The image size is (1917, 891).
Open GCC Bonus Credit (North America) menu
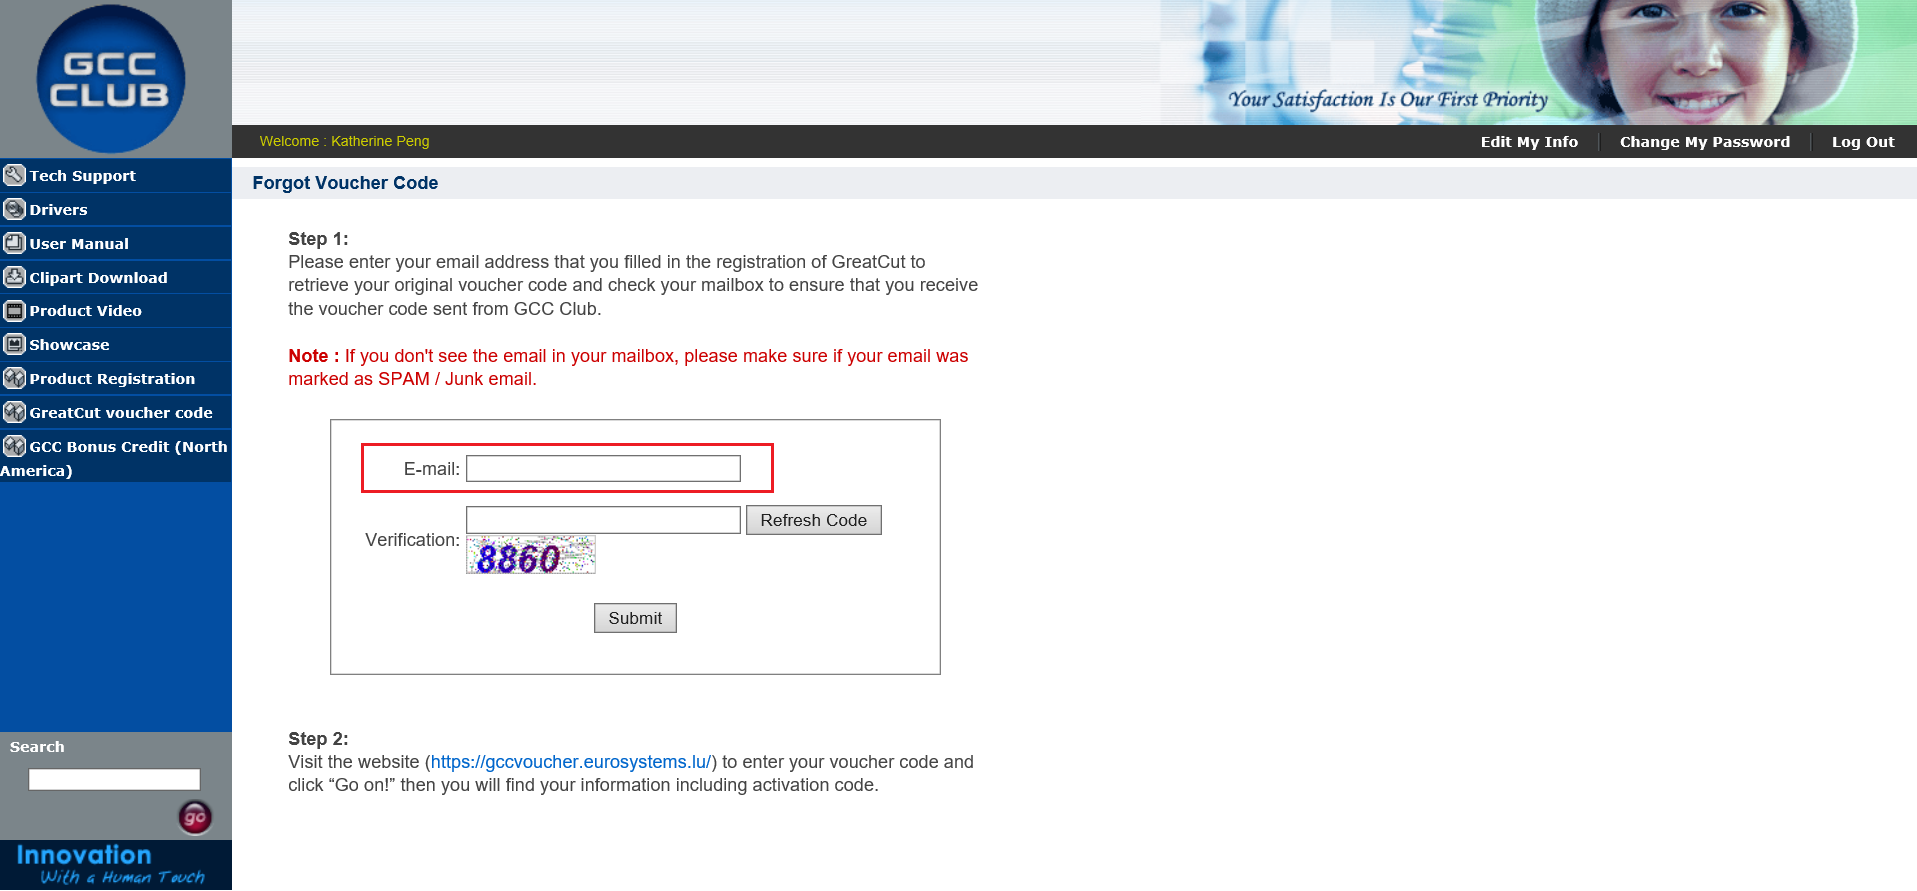[127, 447]
